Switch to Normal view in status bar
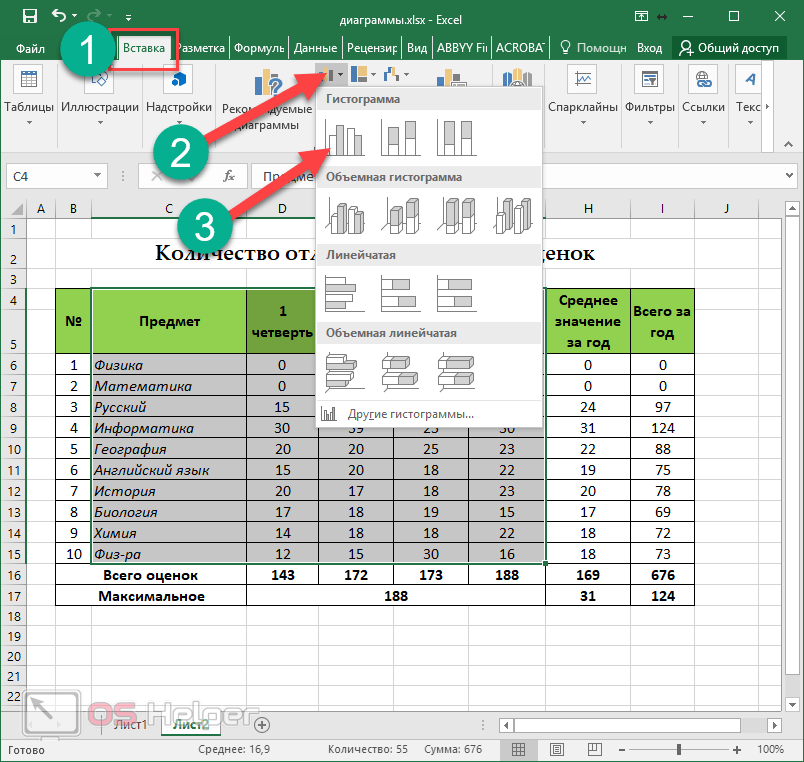This screenshot has width=804, height=762. [x=518, y=749]
